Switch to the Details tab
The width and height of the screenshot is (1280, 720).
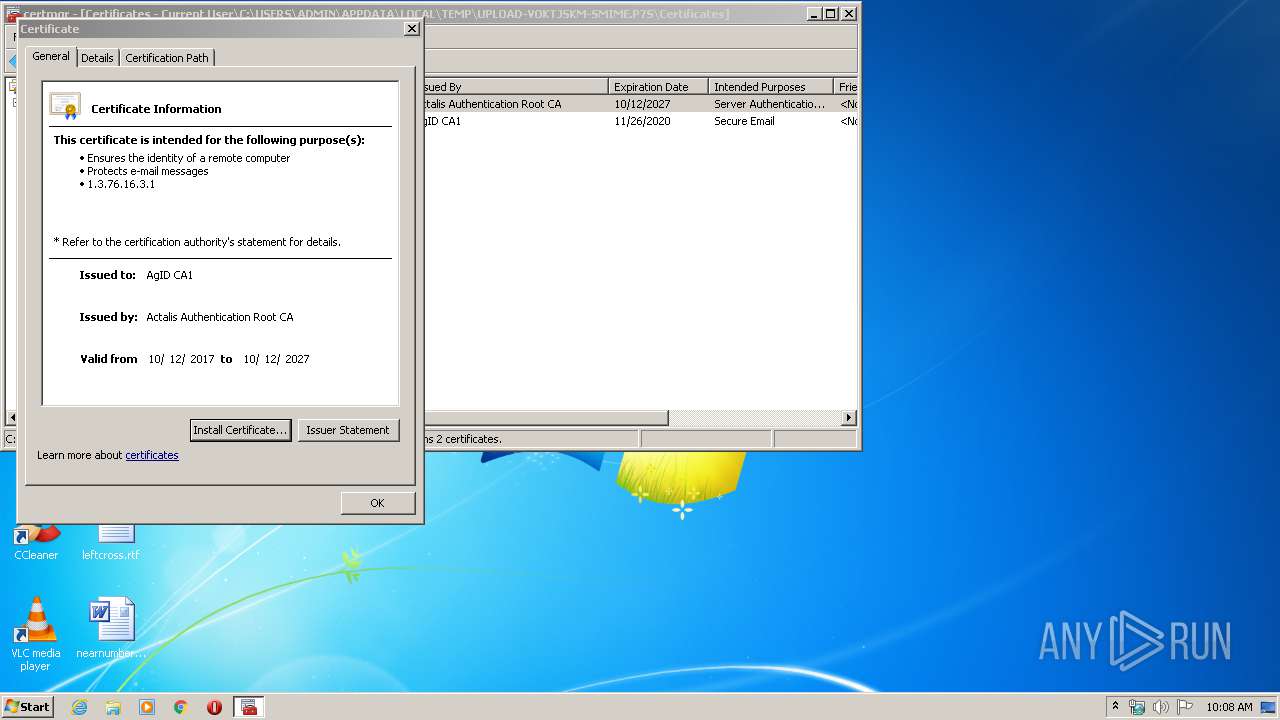[97, 58]
